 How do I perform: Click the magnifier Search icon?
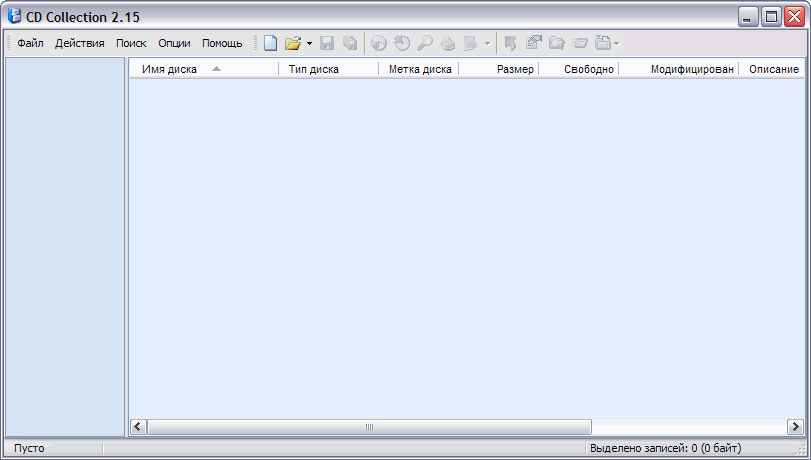(425, 43)
